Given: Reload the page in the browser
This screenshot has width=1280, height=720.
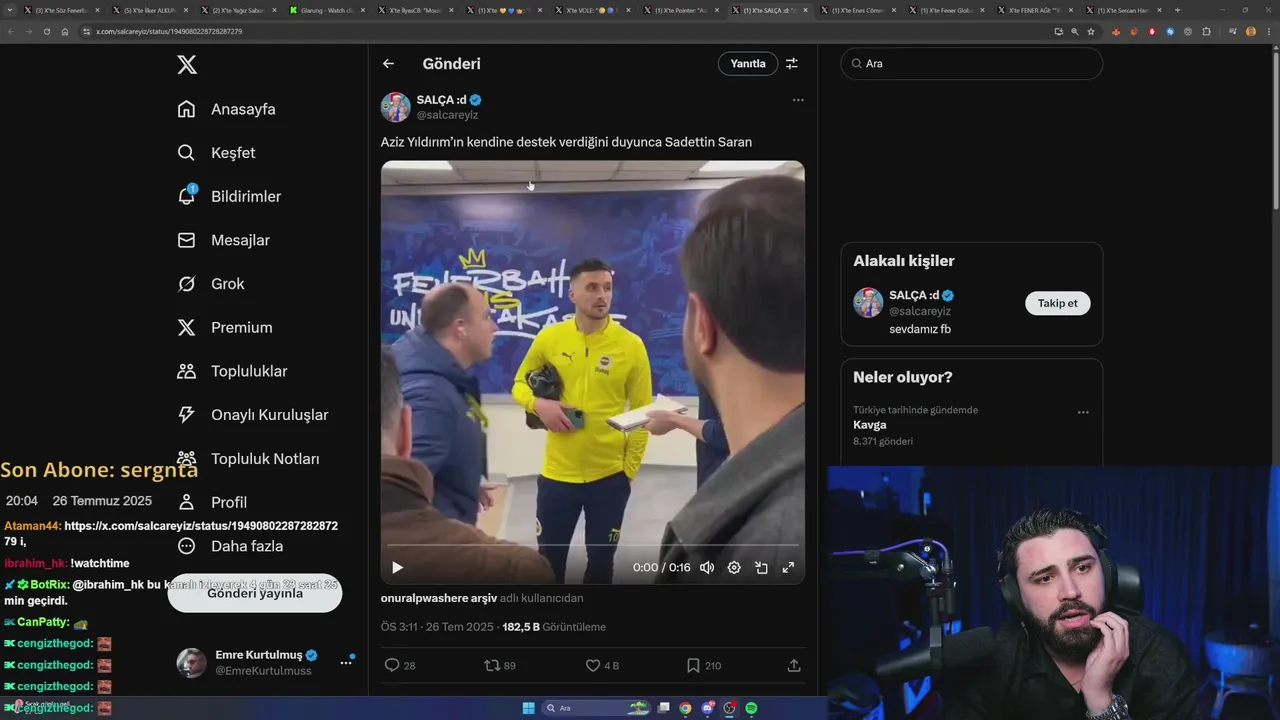Looking at the screenshot, I should click(x=46, y=31).
